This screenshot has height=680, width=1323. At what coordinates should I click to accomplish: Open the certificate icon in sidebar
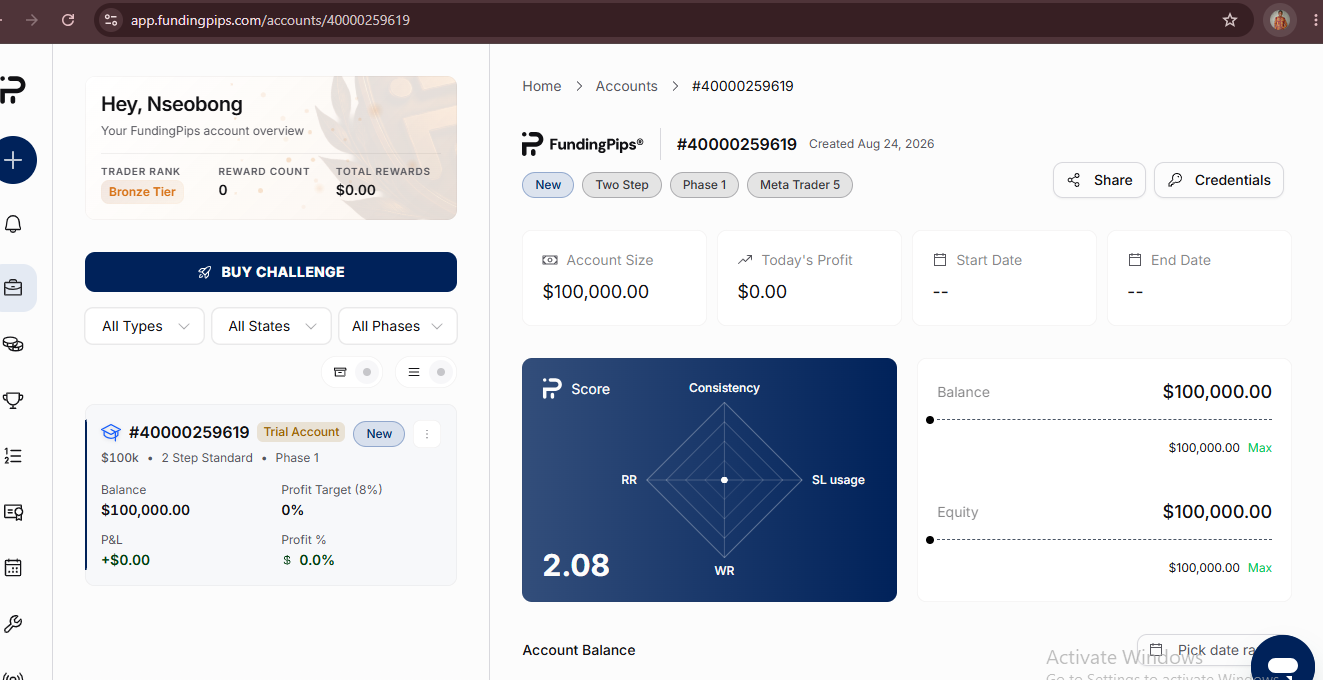[13, 512]
